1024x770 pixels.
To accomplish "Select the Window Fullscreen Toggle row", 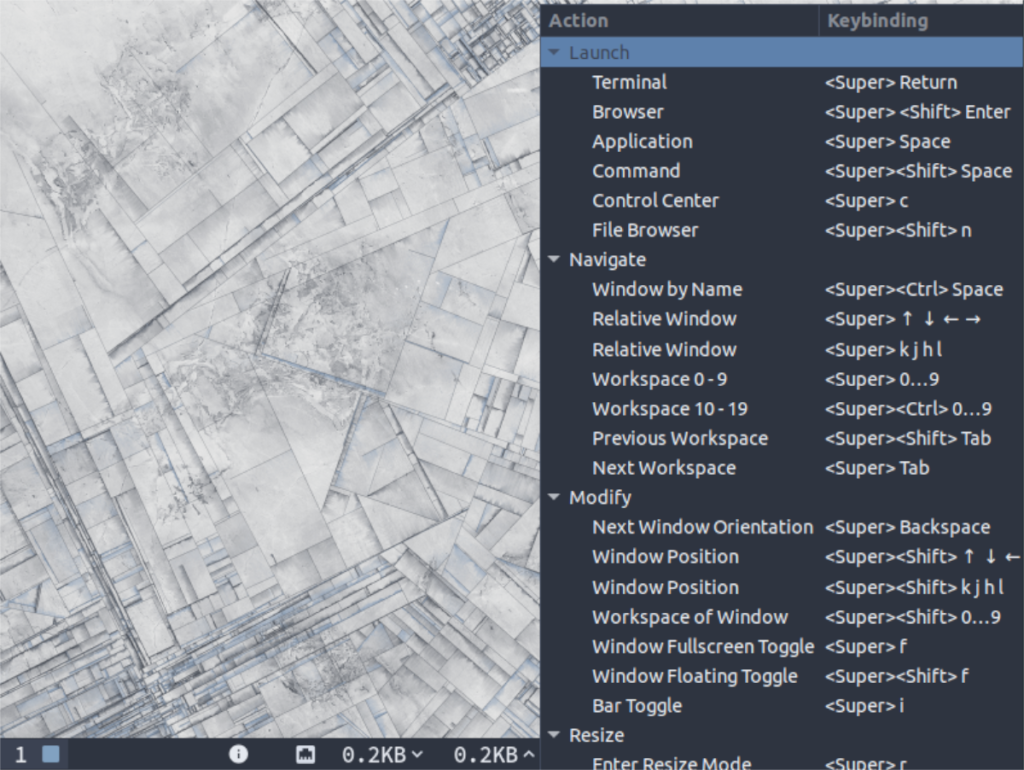I will click(703, 646).
